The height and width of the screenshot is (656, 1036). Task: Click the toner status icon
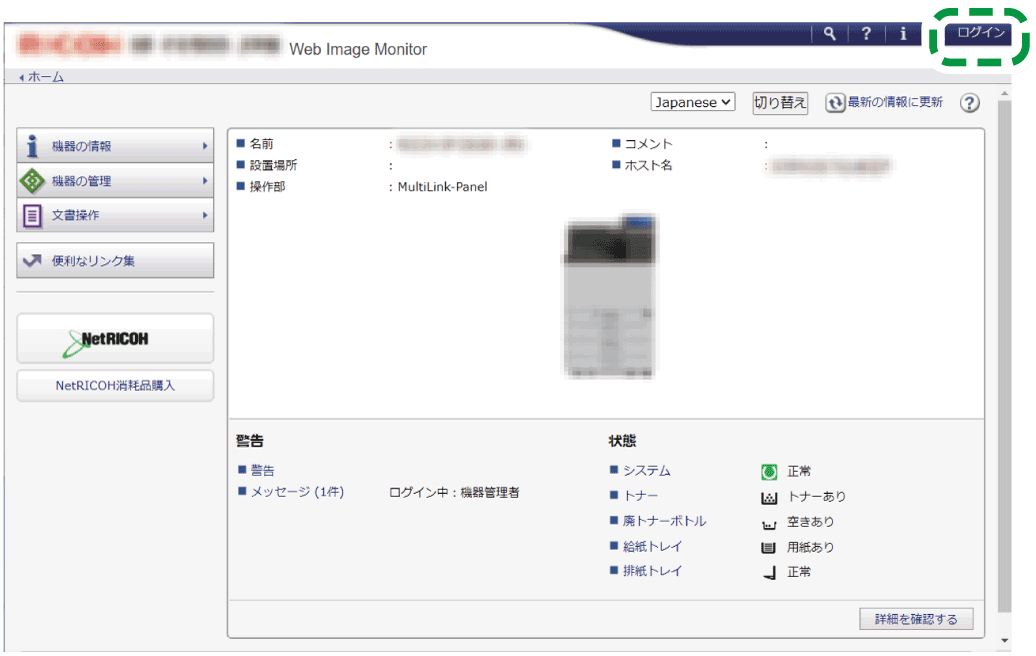tap(769, 497)
